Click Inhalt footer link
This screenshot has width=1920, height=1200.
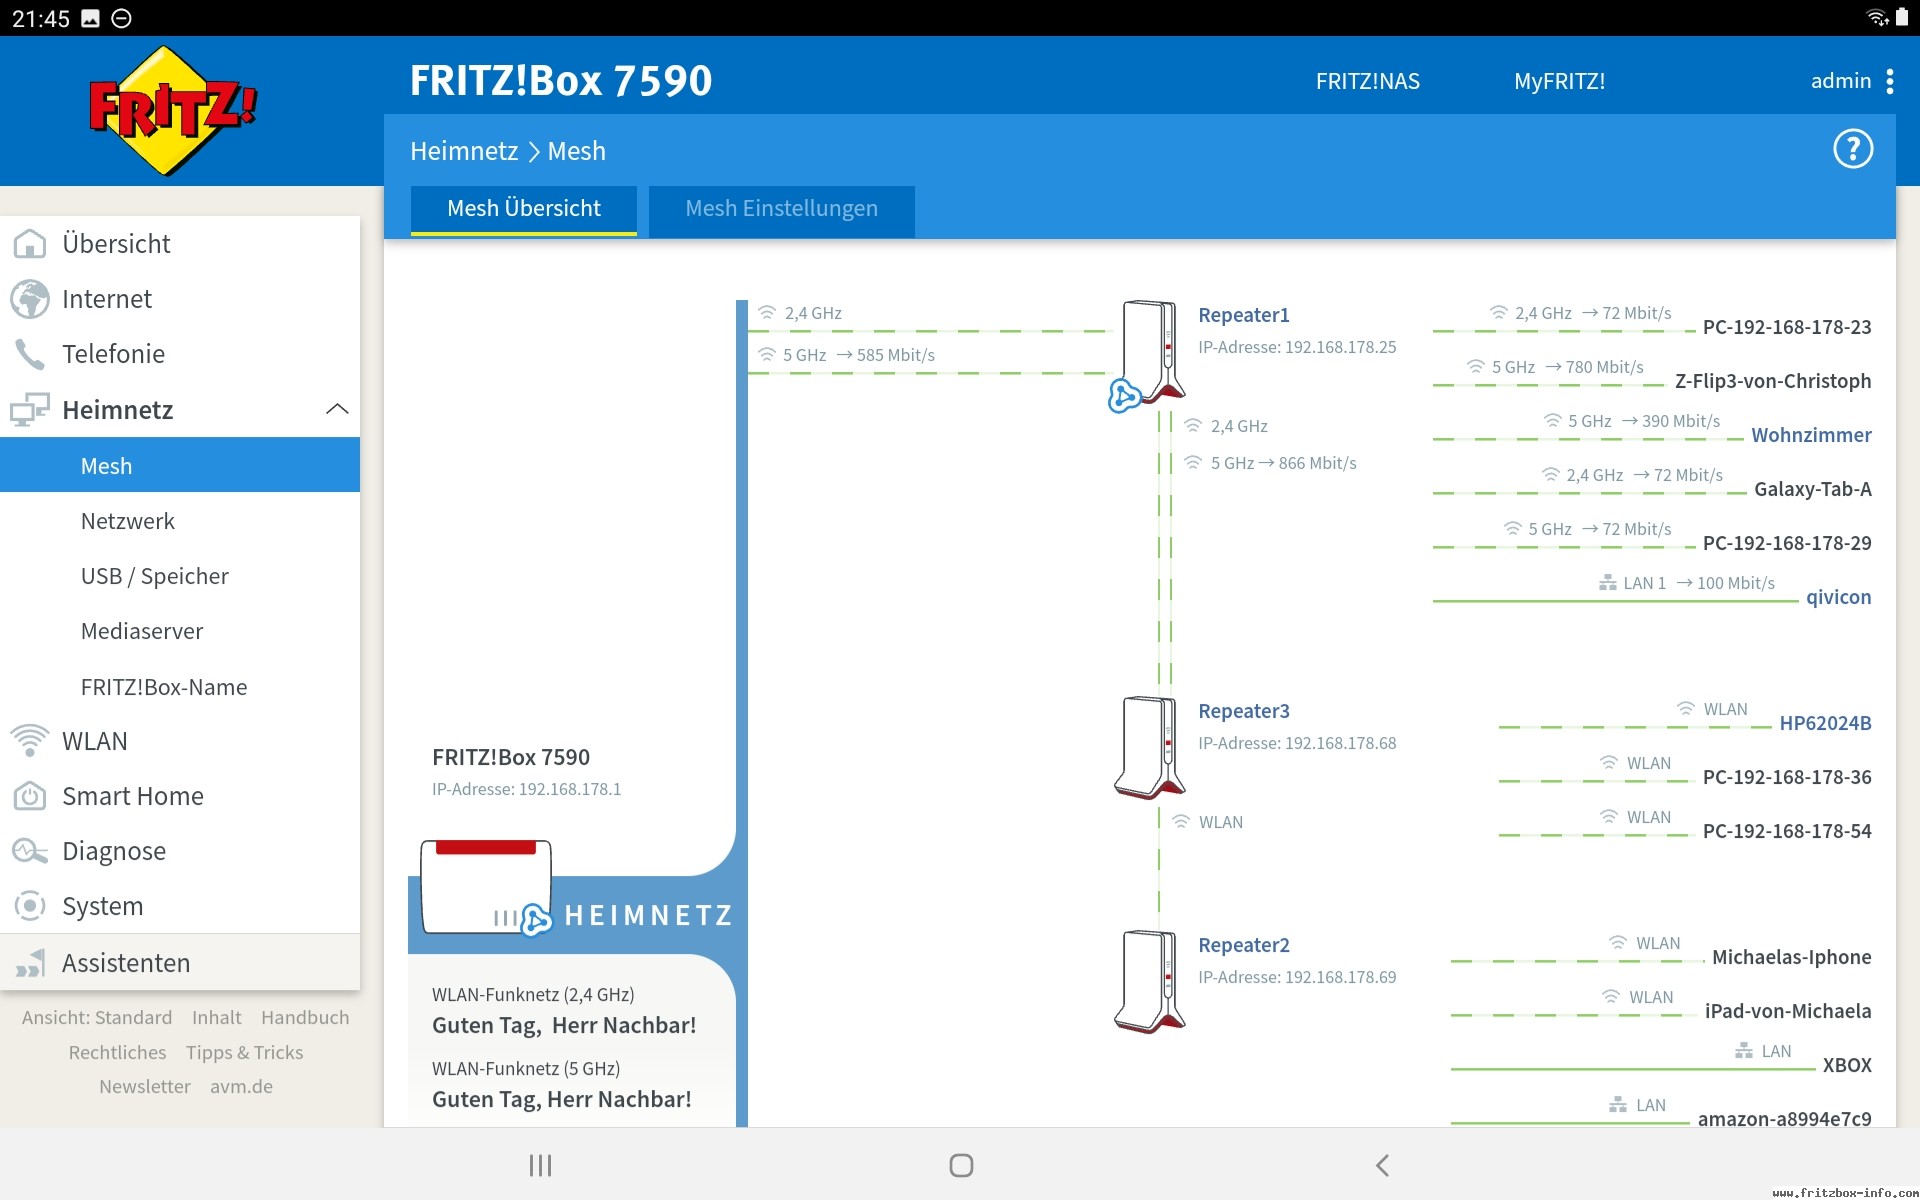(x=217, y=1017)
